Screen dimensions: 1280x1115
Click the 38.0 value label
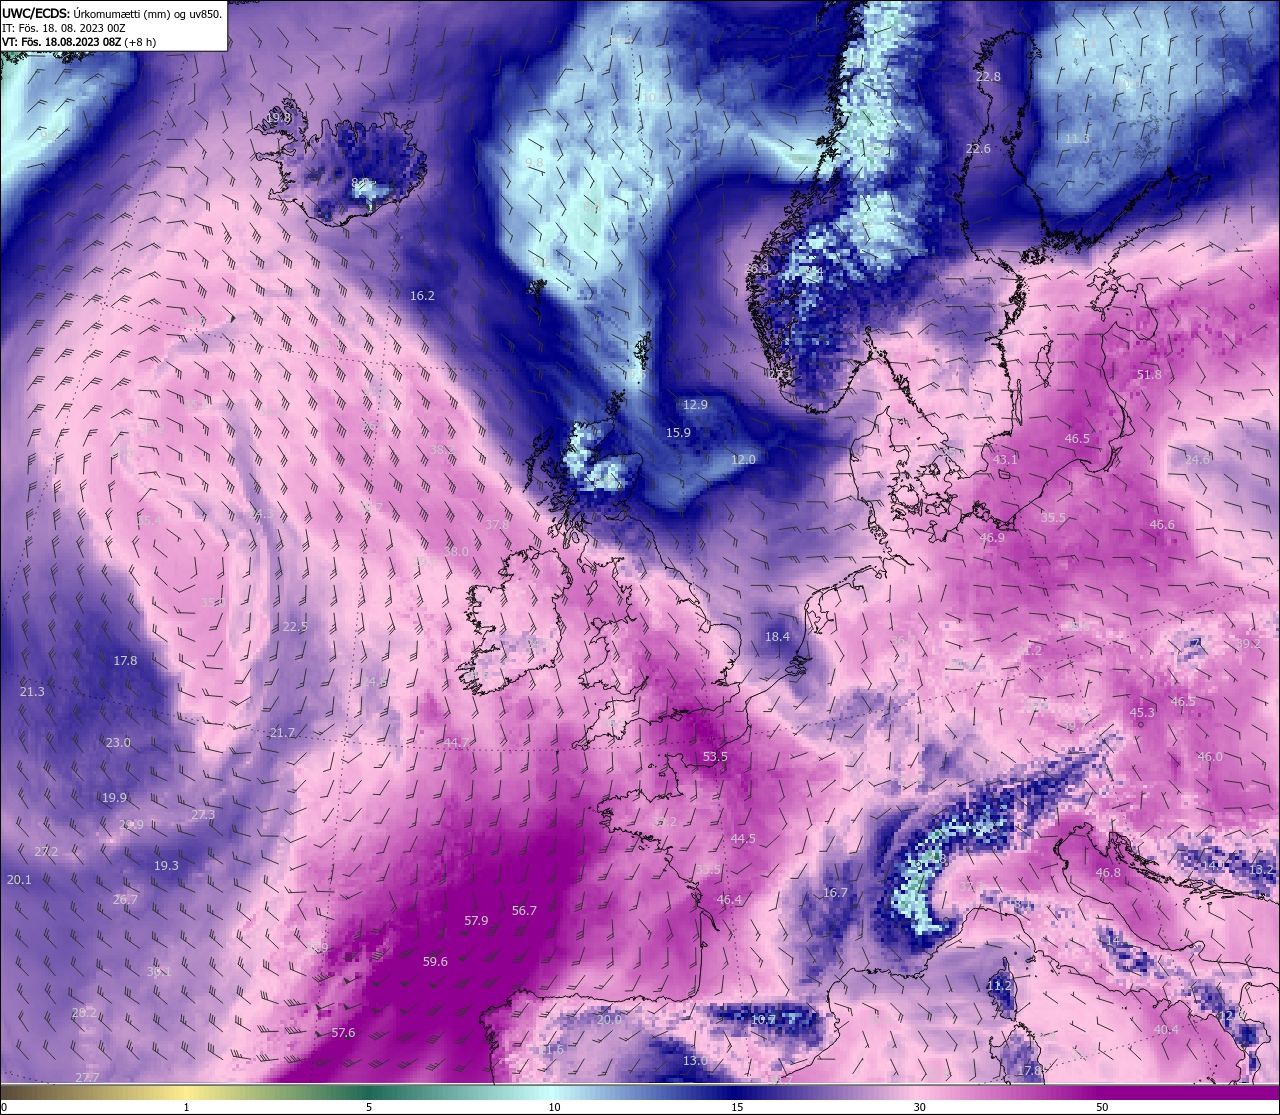456,551
